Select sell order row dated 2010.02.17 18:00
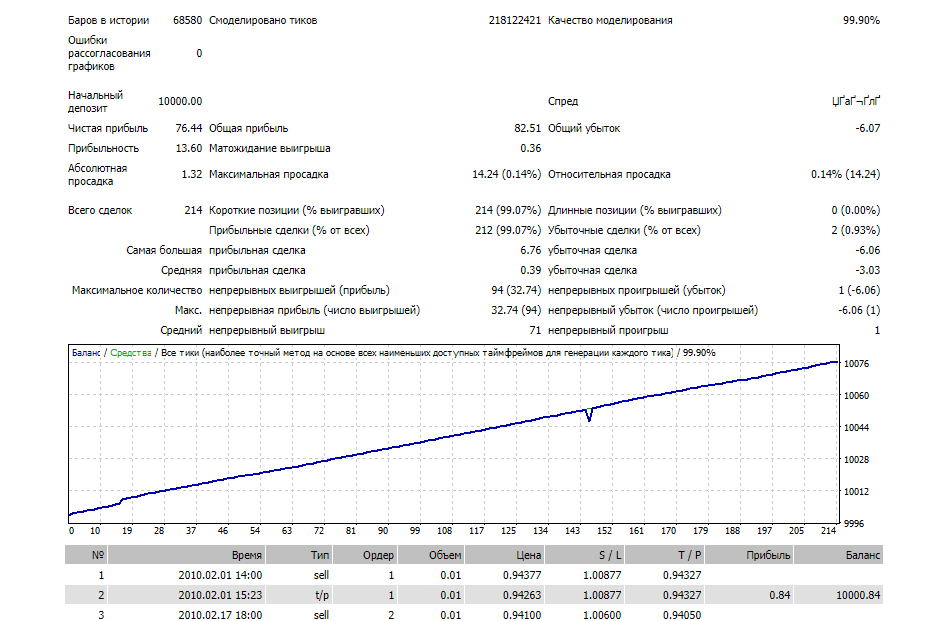Screen dimensions: 938x621 coord(474,614)
